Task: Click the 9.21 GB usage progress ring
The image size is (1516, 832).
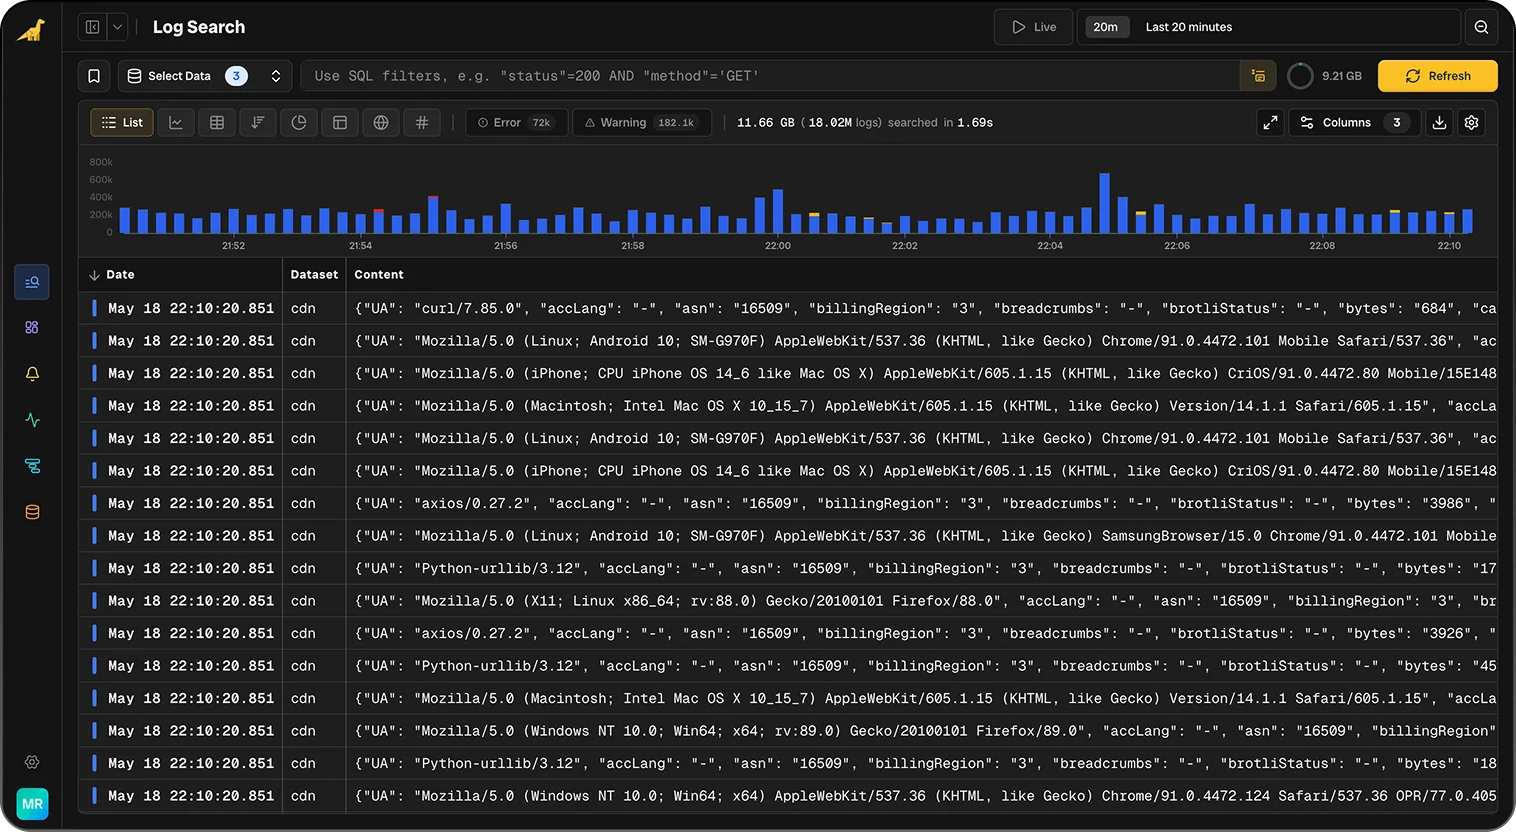Action: (x=1300, y=76)
